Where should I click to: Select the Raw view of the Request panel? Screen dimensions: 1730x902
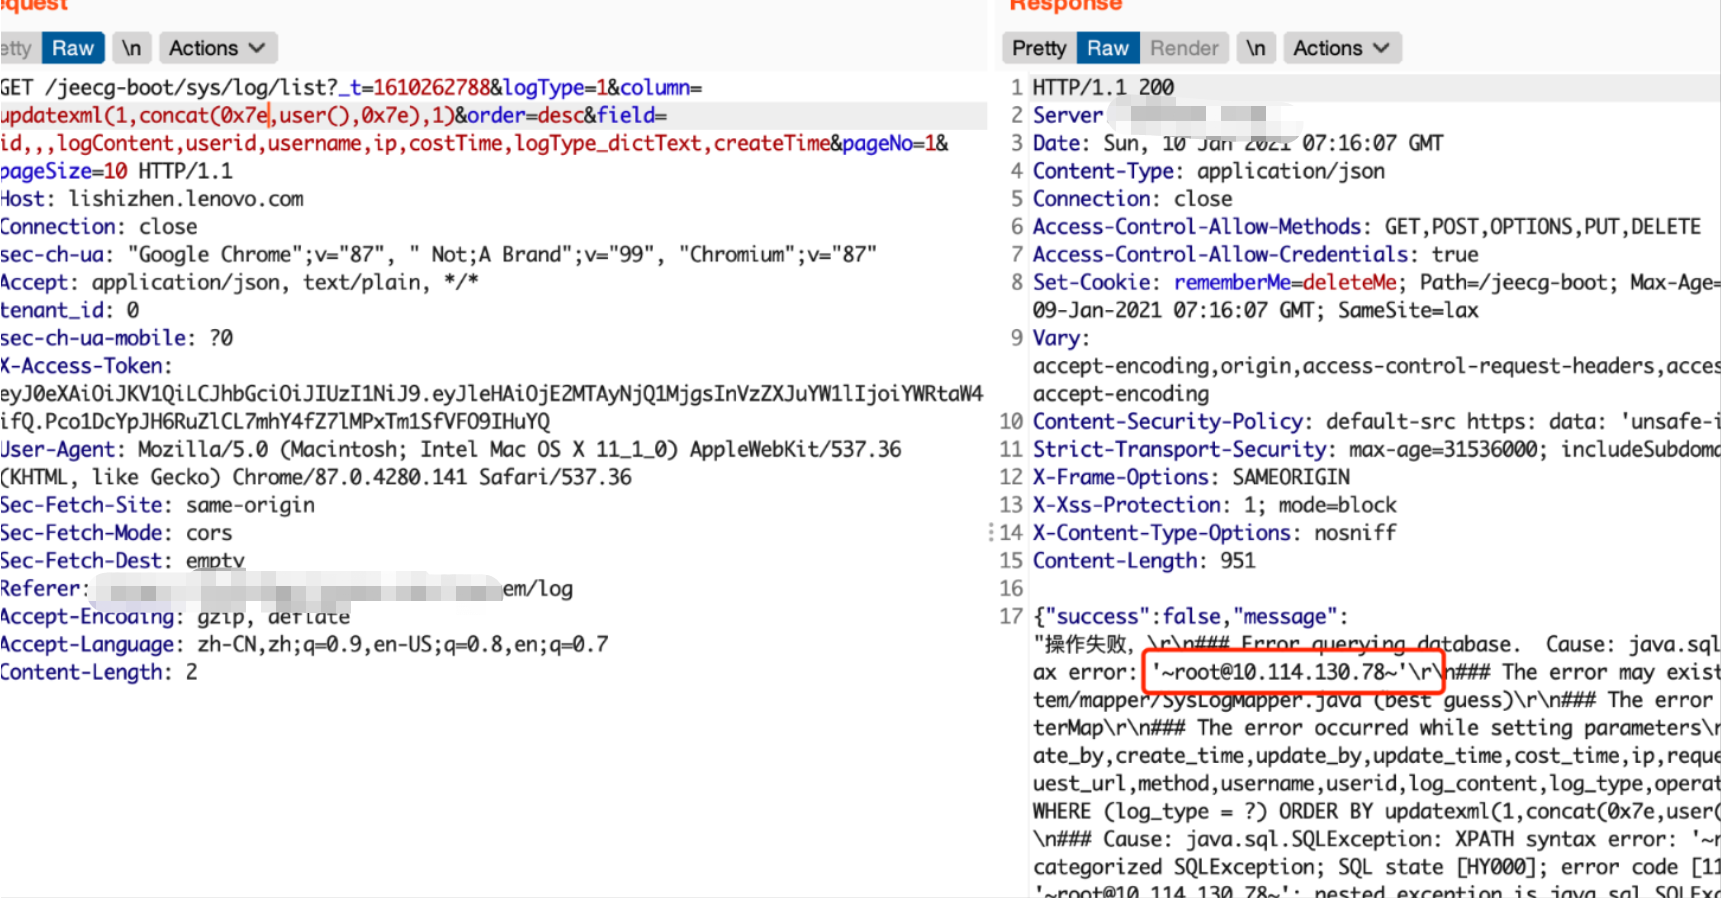[72, 47]
